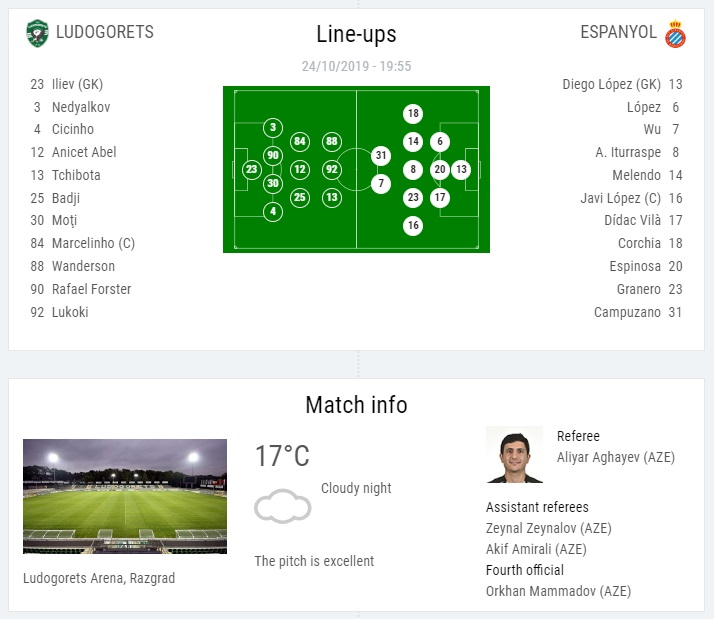
Task: Open Diego López (GK) player entry
Action: click(622, 84)
